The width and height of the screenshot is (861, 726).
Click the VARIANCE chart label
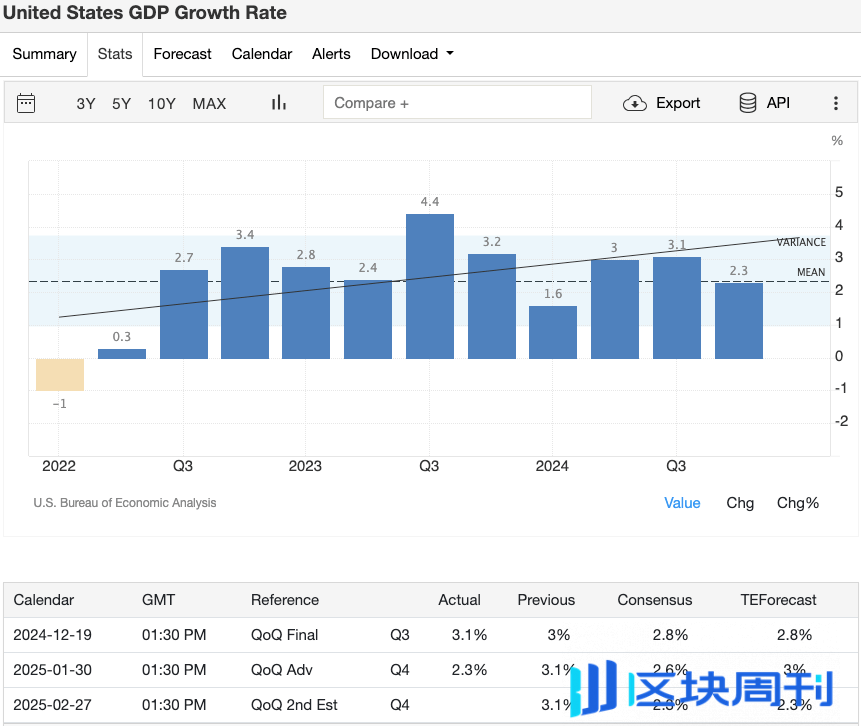pyautogui.click(x=801, y=242)
